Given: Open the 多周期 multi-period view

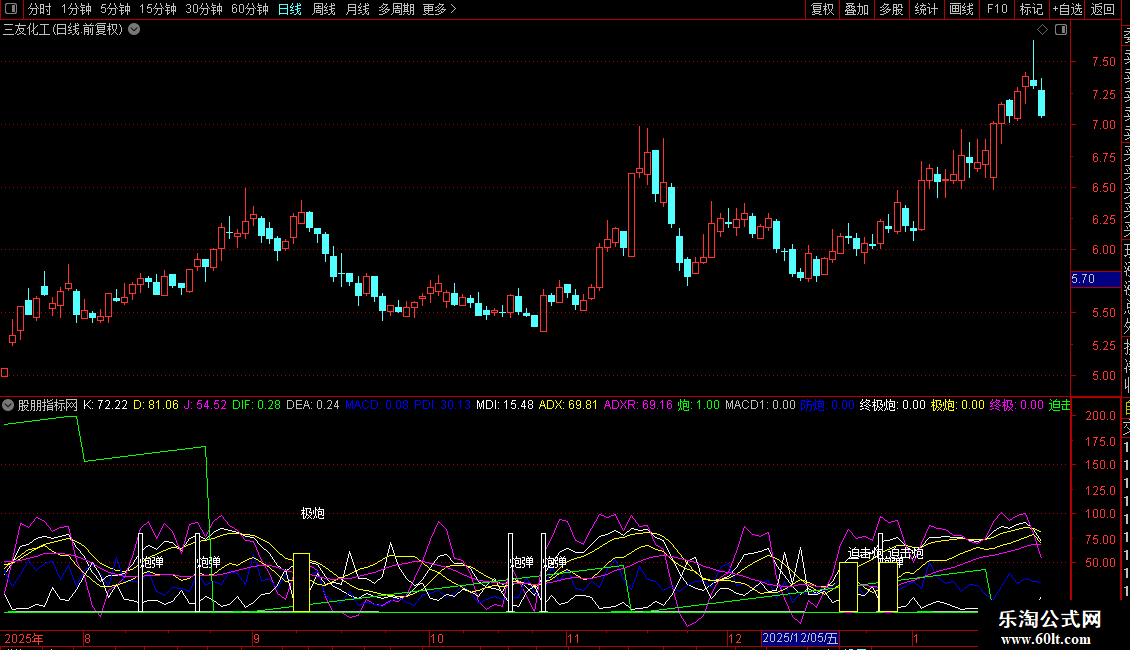Looking at the screenshot, I should [397, 9].
